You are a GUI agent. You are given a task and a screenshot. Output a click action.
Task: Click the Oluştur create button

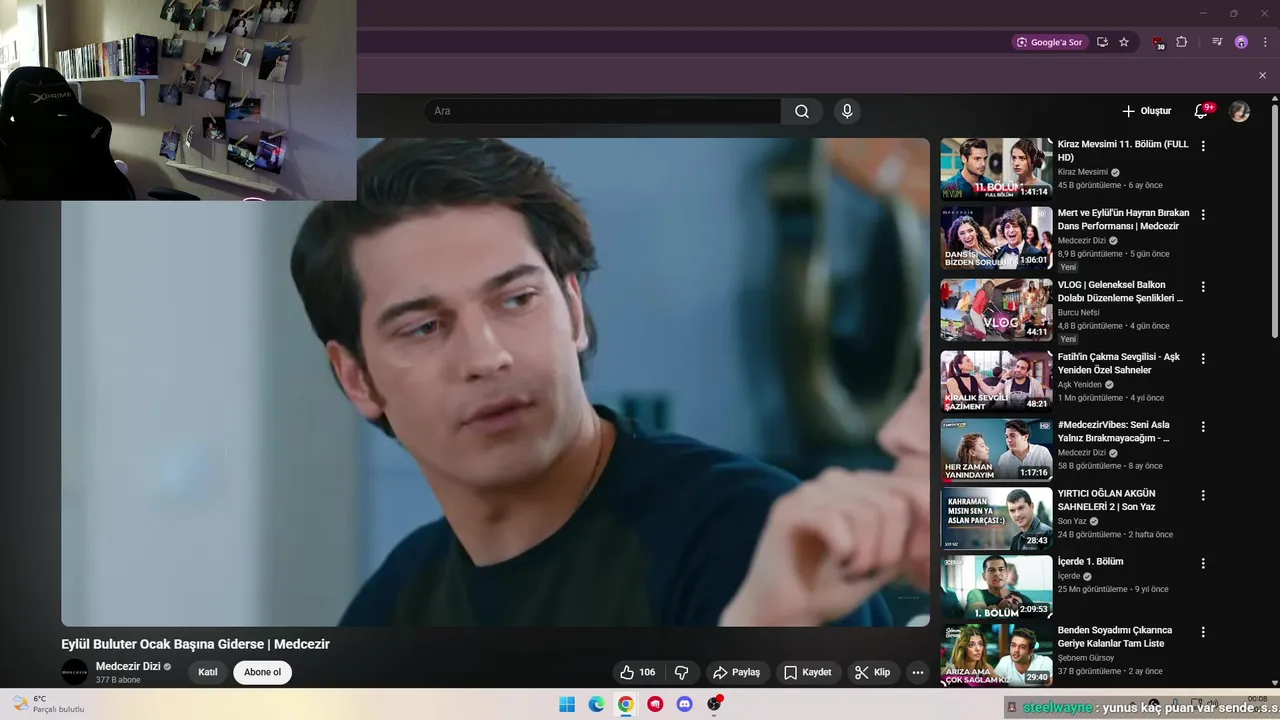[x=1146, y=111]
